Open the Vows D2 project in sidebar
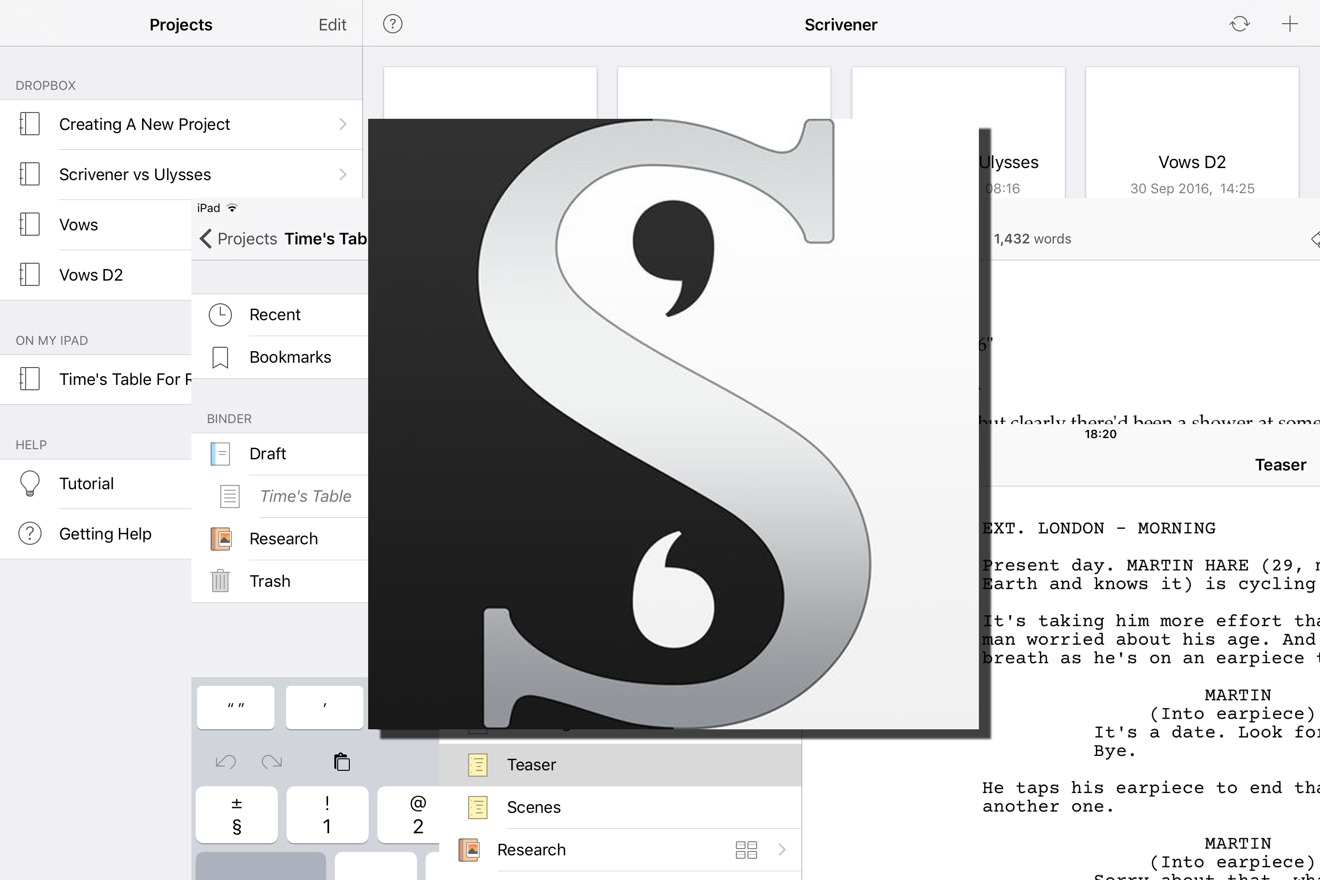This screenshot has width=1320, height=880. [96, 274]
